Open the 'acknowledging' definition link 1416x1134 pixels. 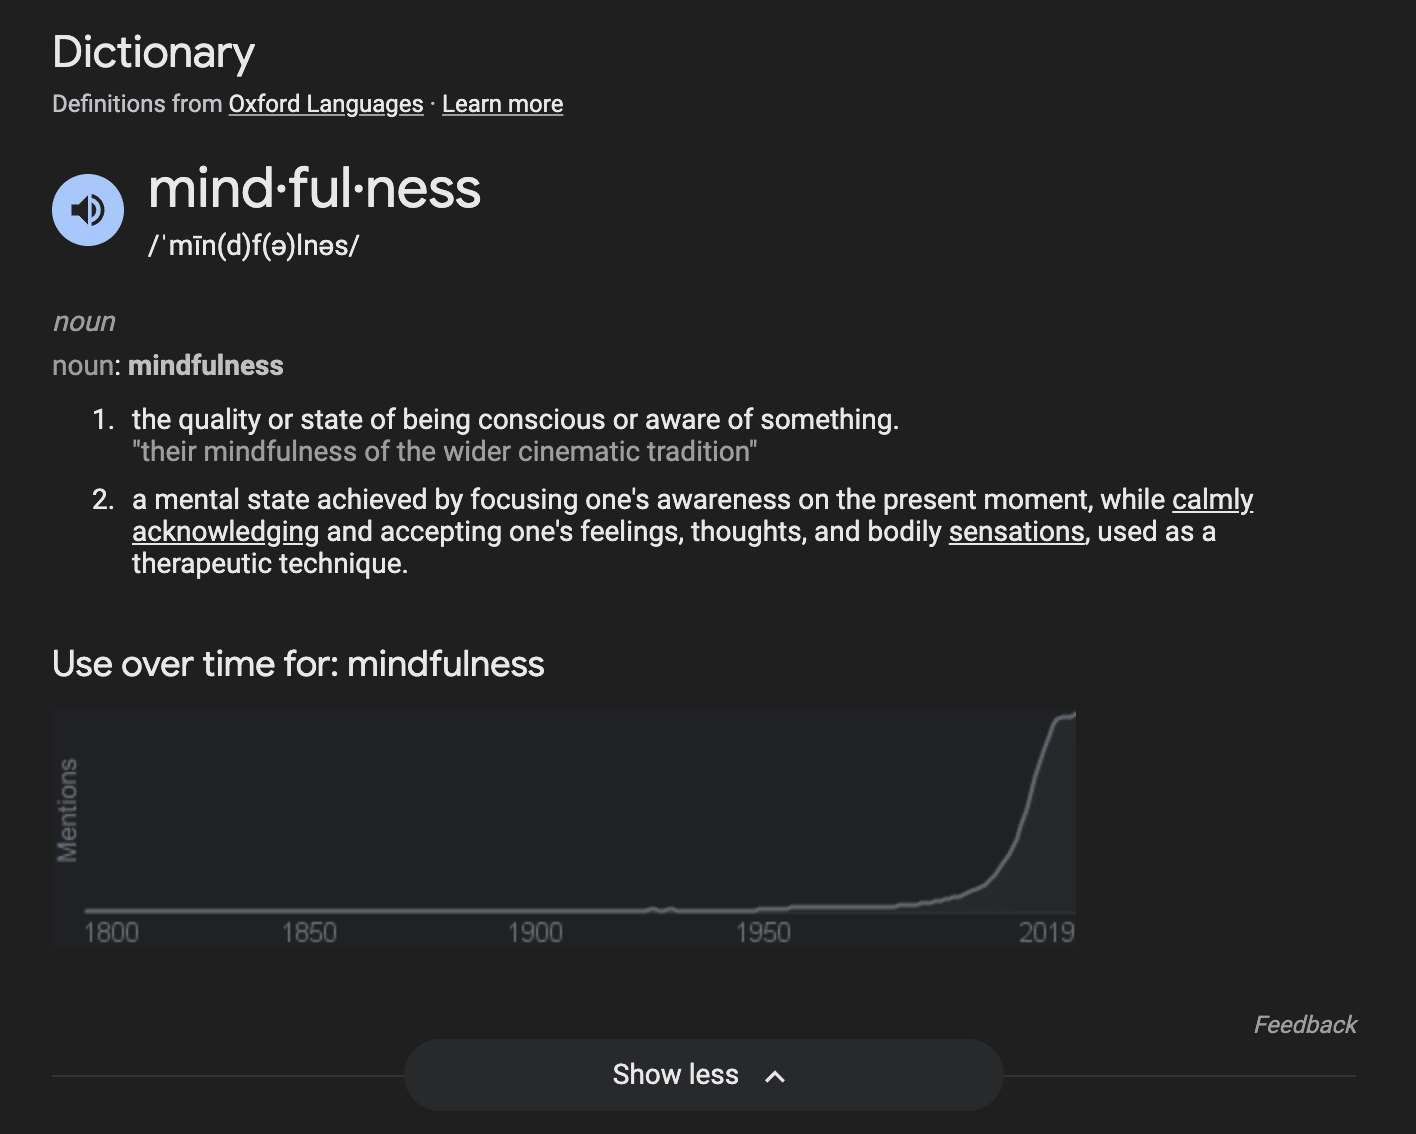pos(225,532)
